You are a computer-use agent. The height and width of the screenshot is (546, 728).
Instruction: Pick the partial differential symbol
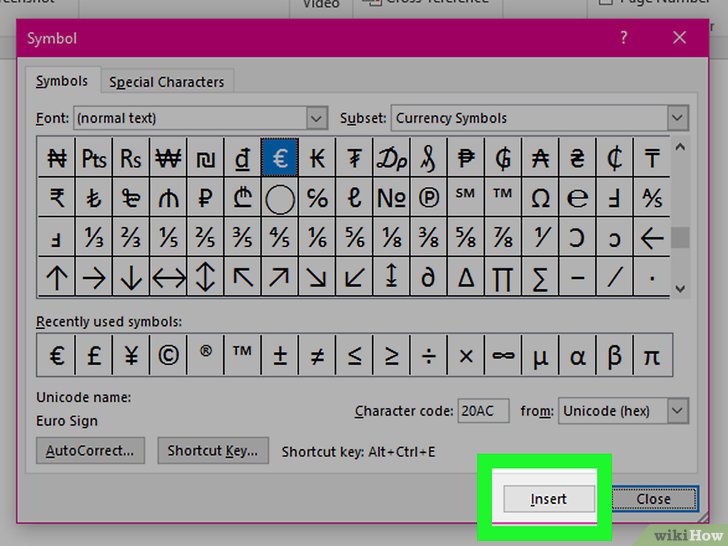pos(429,277)
